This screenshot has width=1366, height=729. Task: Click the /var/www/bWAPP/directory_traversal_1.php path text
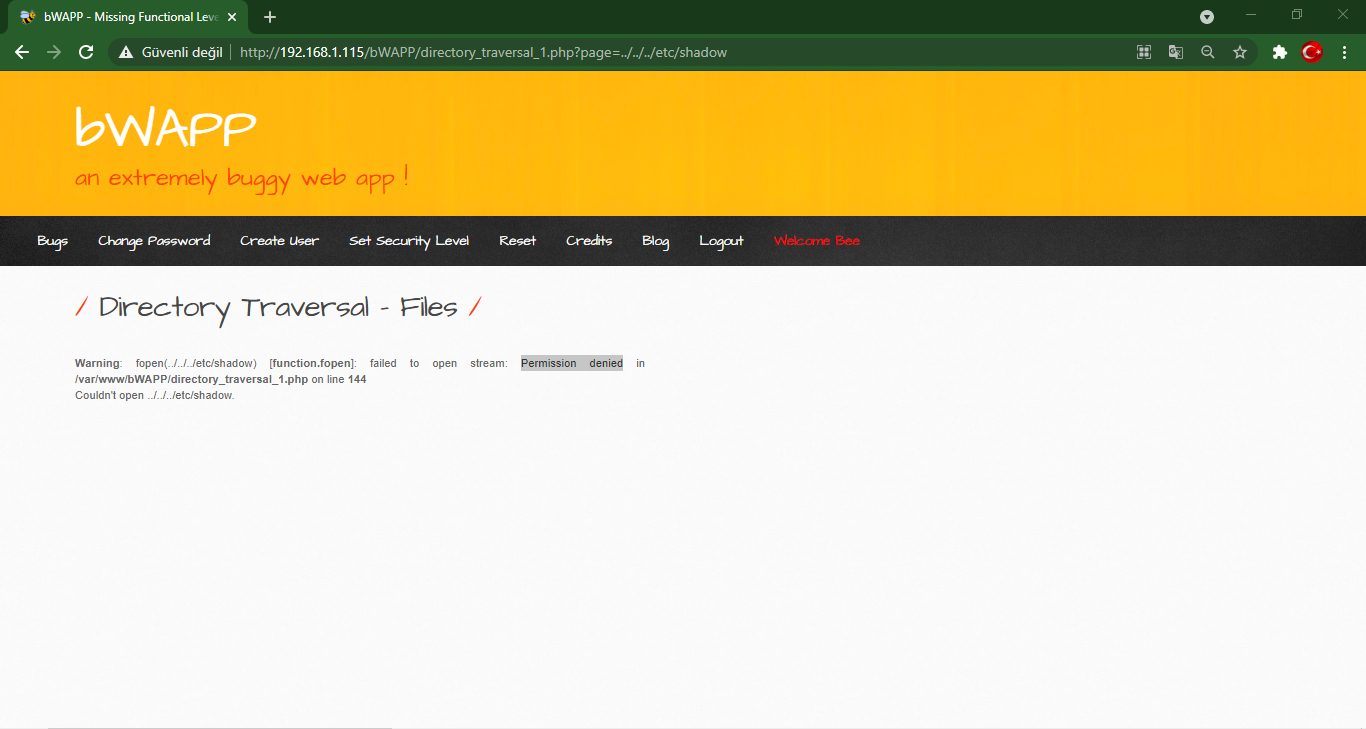(191, 380)
